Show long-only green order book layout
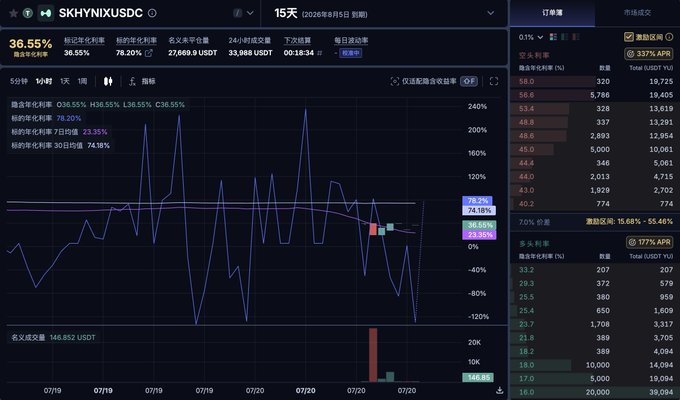The image size is (680, 400). (564, 37)
